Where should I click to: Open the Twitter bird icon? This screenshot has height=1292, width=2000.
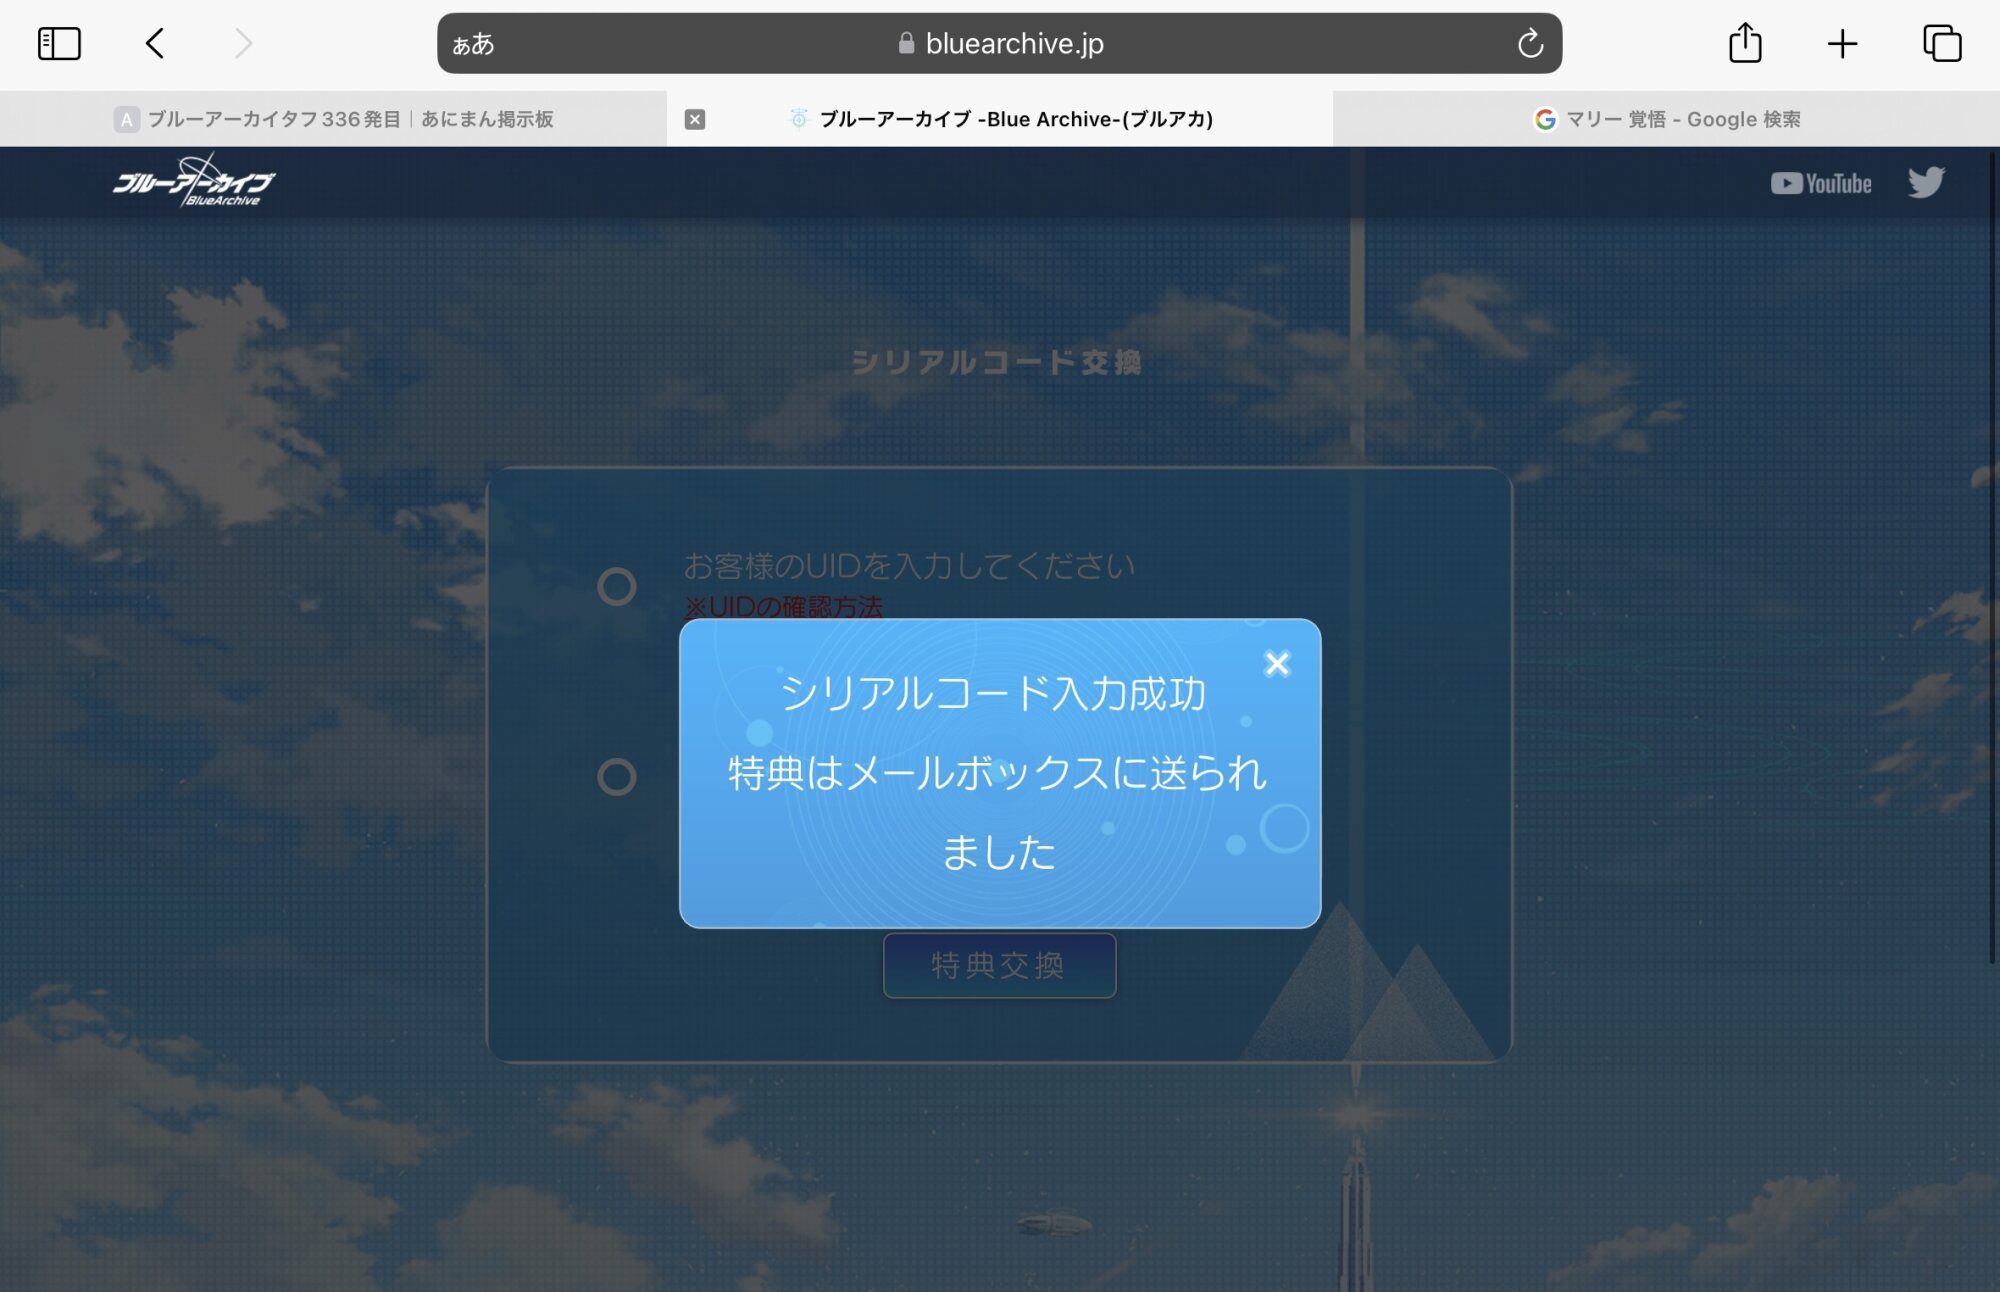[x=1925, y=182]
